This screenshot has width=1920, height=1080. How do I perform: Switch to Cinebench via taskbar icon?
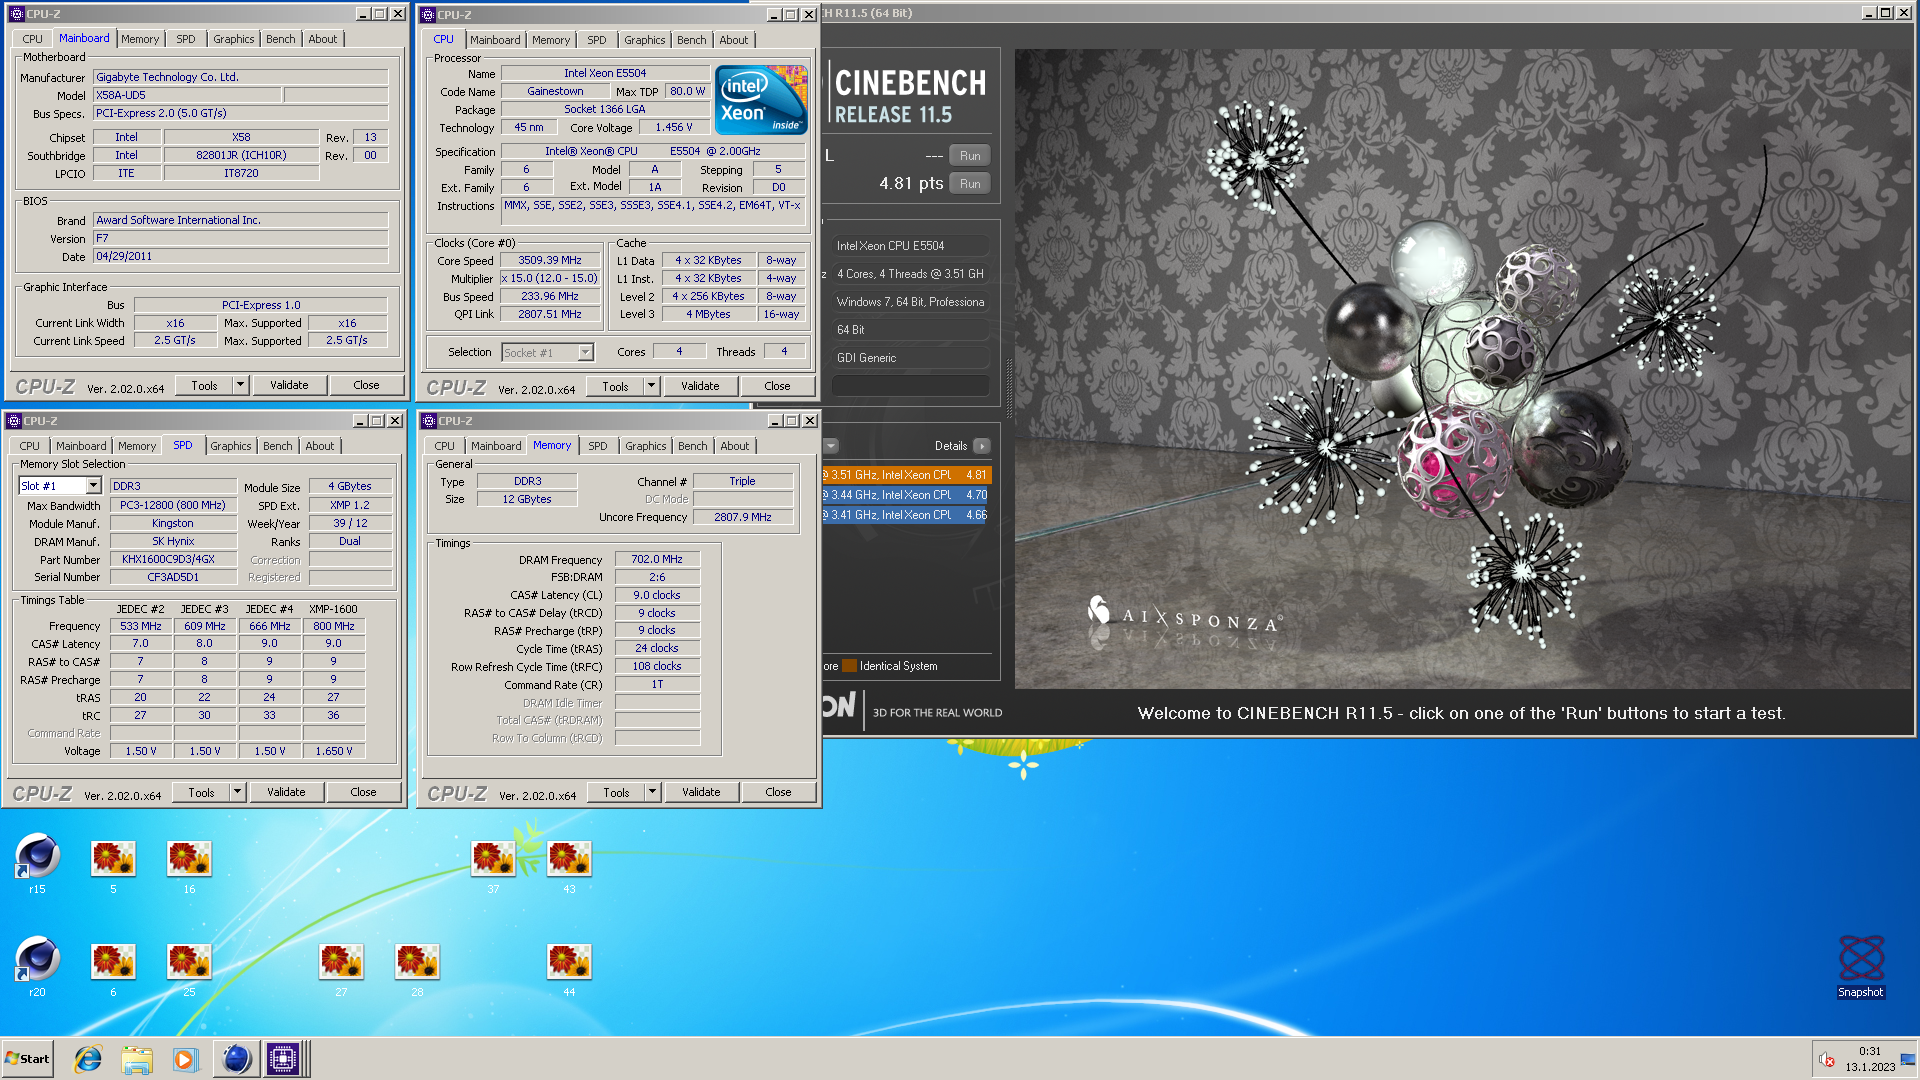236,1059
